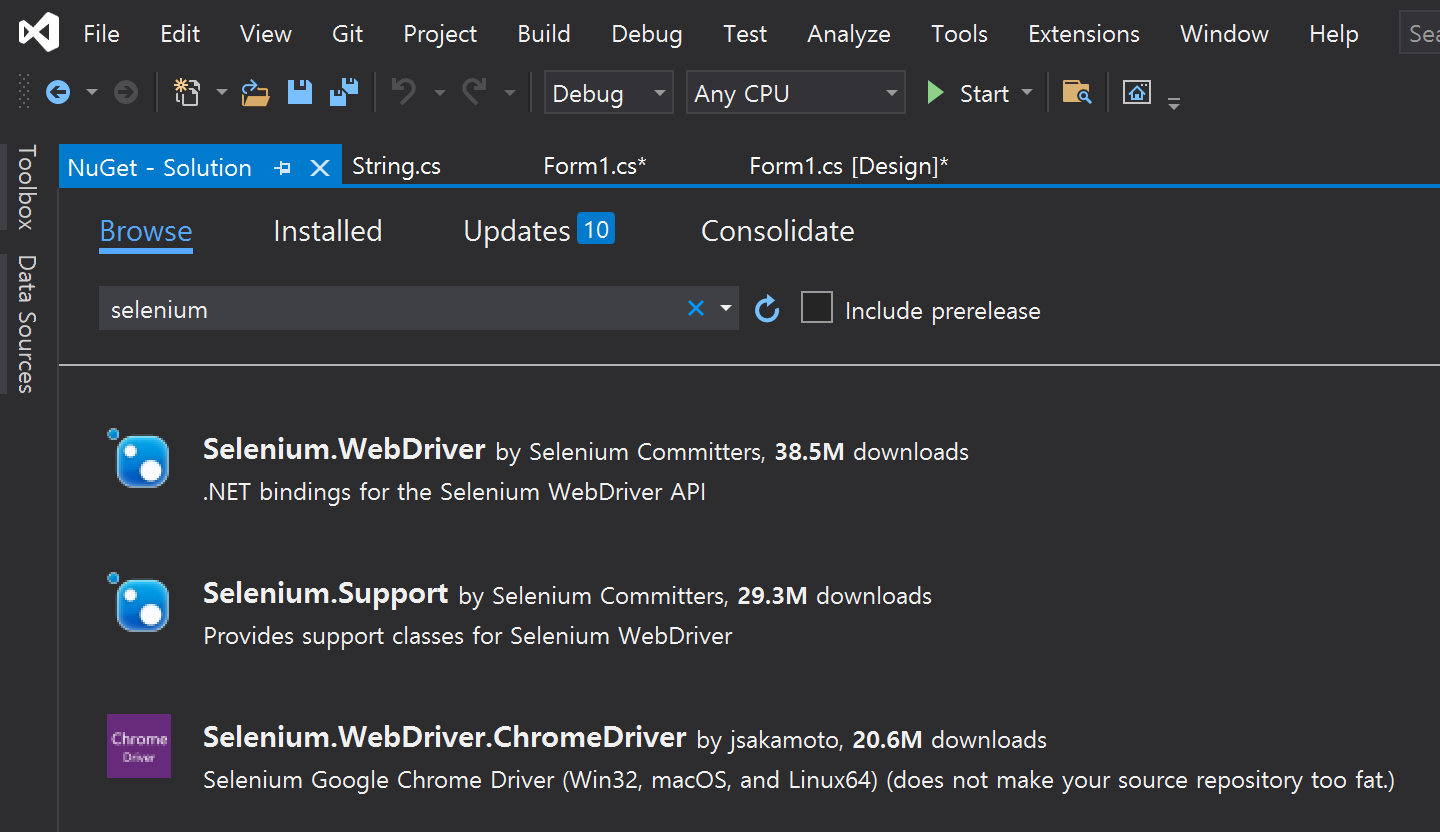The height and width of the screenshot is (832, 1440).
Task: Clear the selenium search with X
Action: (696, 309)
